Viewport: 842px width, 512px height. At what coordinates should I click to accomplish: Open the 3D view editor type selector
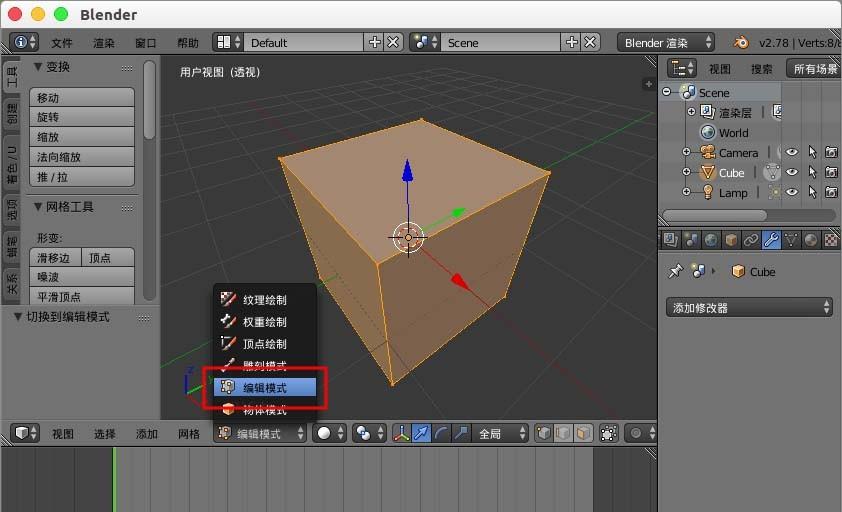[25, 433]
